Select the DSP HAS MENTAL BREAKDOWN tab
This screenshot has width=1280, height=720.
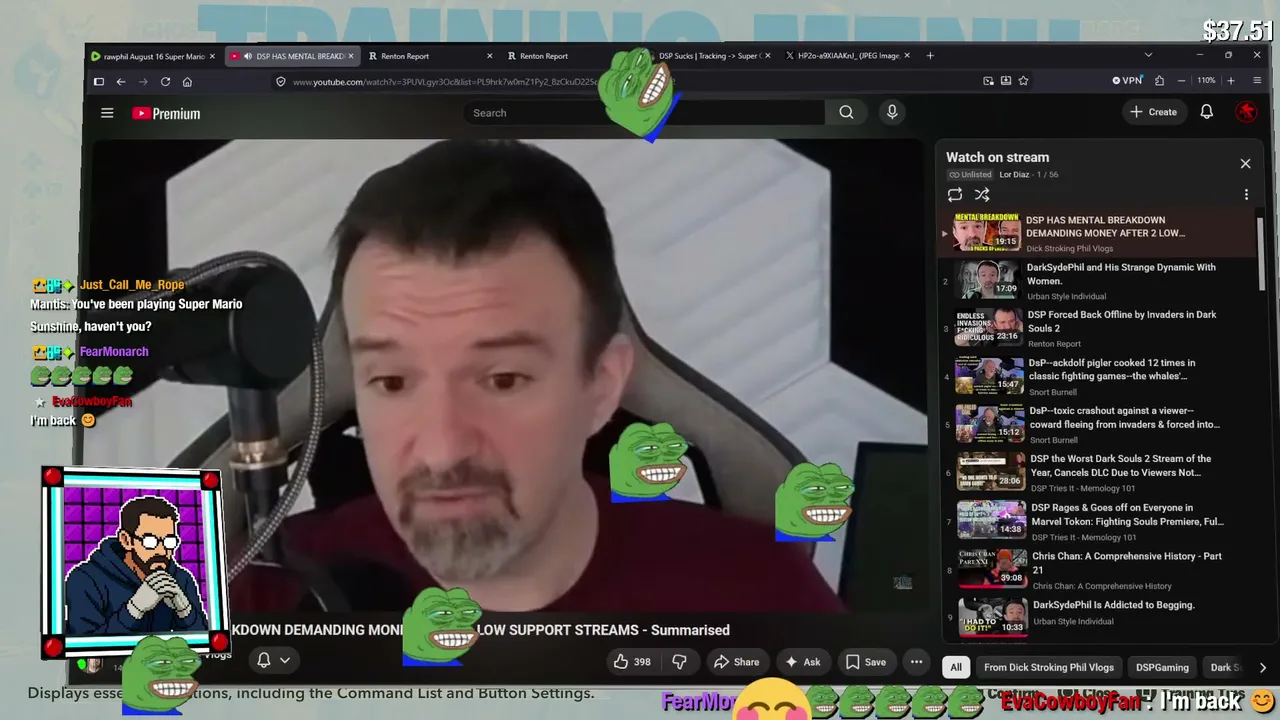tap(292, 56)
